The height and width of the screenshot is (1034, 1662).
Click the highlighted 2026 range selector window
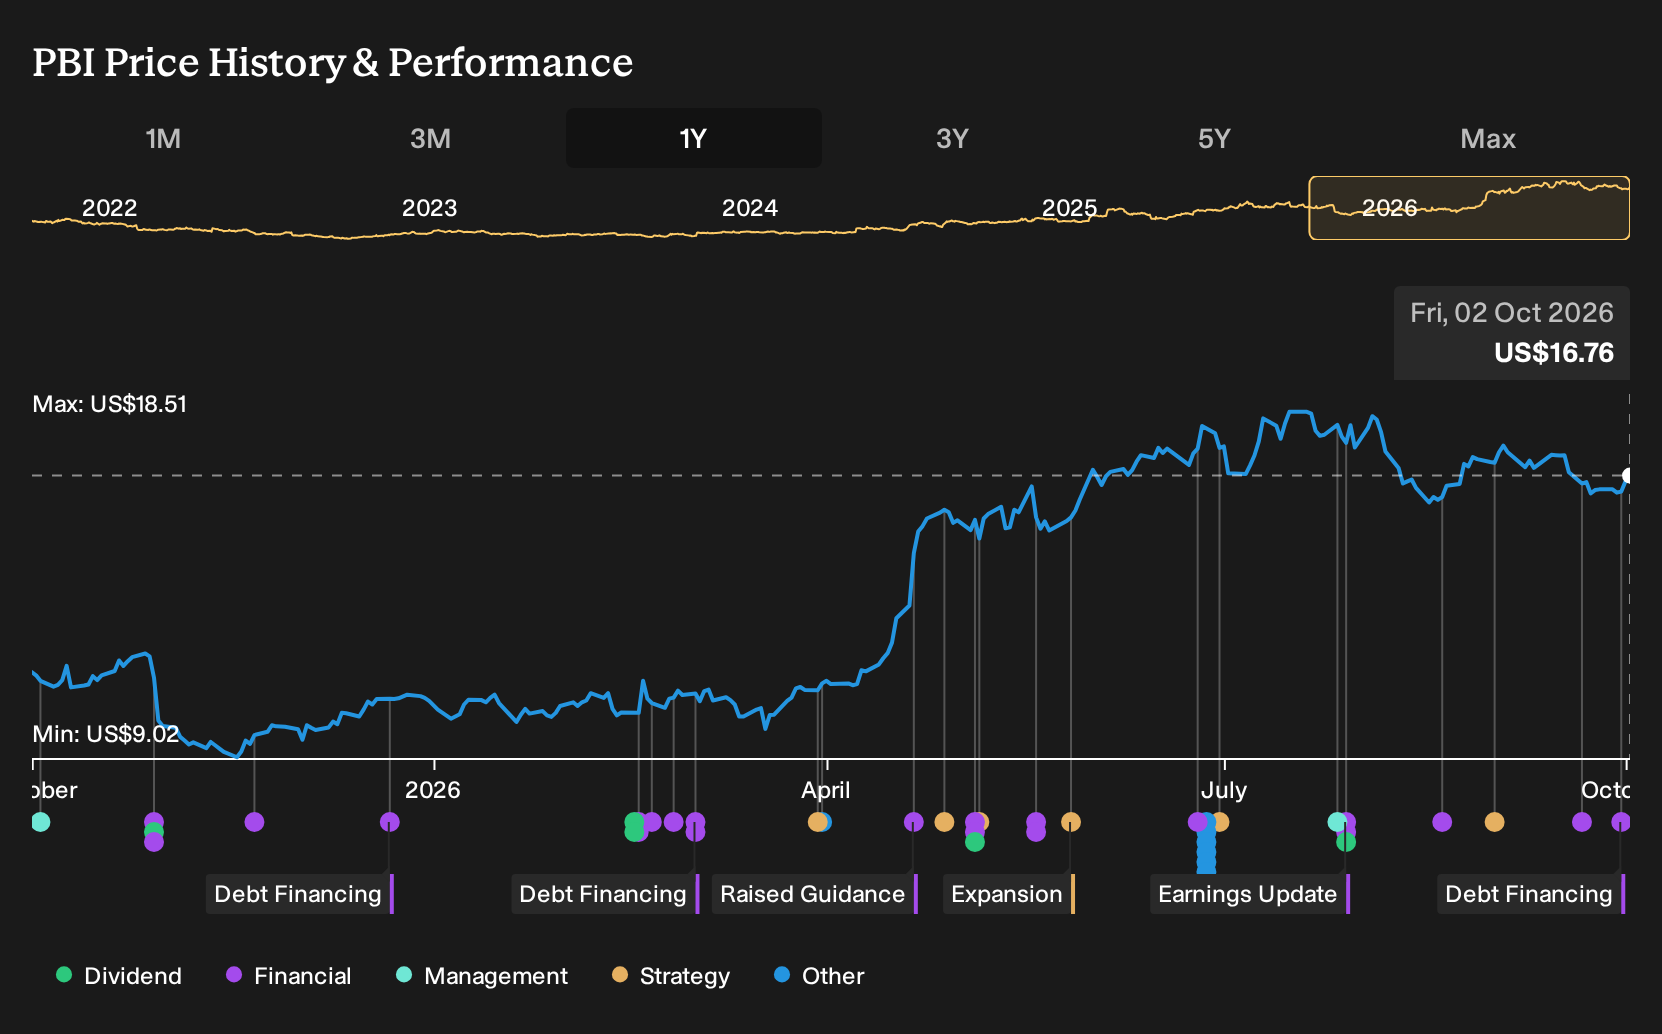point(1469,208)
